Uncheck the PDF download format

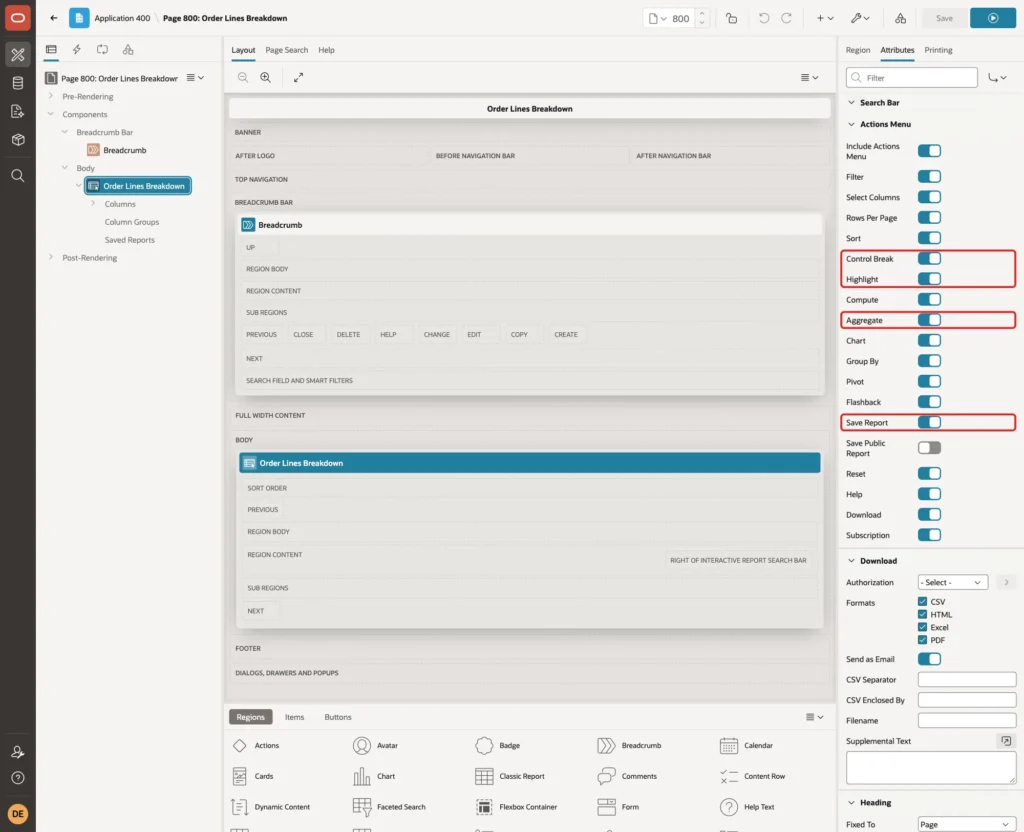pyautogui.click(x=922, y=640)
